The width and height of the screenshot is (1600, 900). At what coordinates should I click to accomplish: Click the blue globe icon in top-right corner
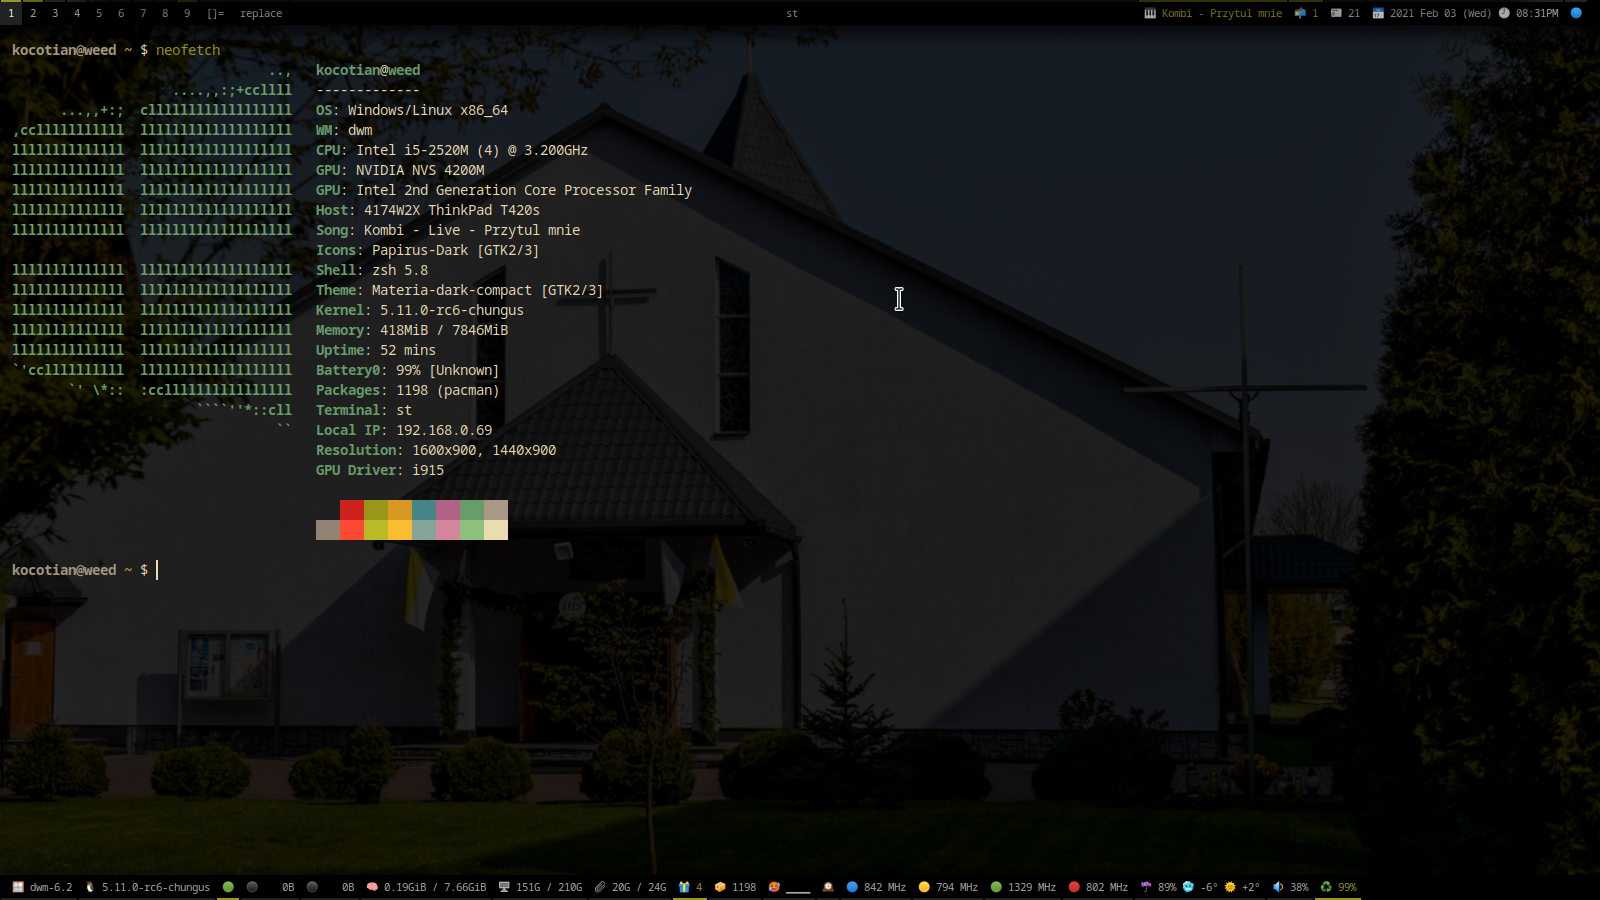click(1576, 13)
